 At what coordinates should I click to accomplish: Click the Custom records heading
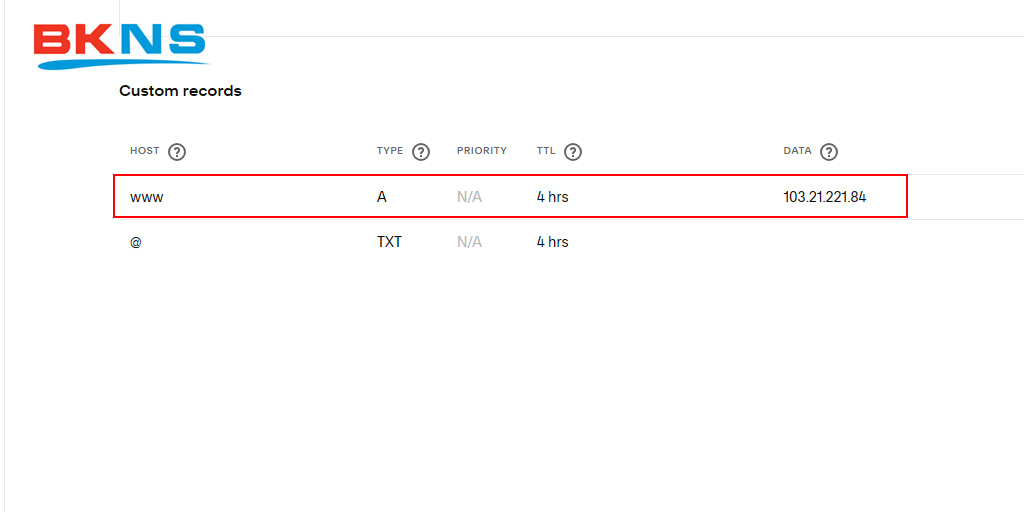(x=180, y=91)
